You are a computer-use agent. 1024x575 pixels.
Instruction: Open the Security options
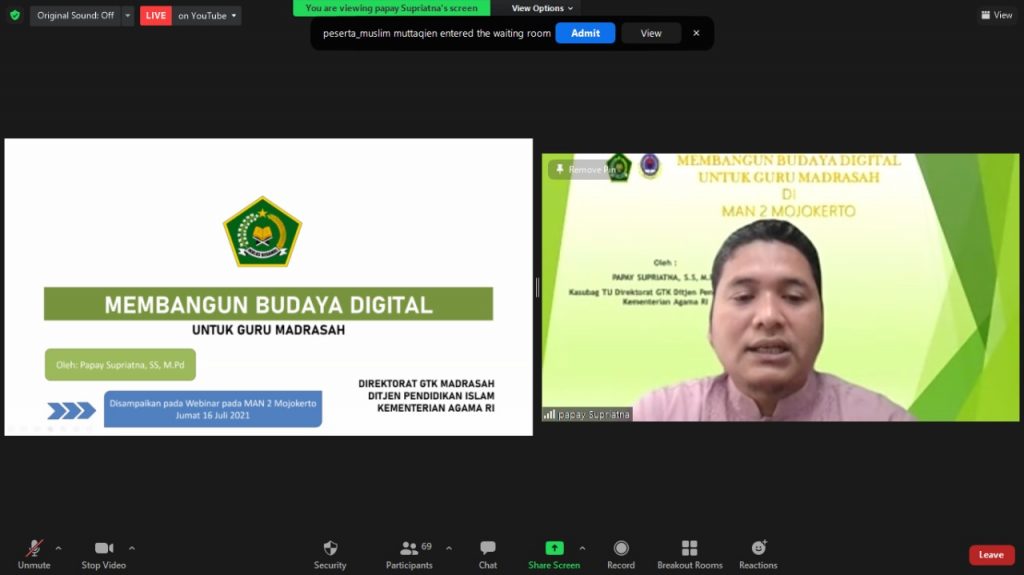point(330,554)
